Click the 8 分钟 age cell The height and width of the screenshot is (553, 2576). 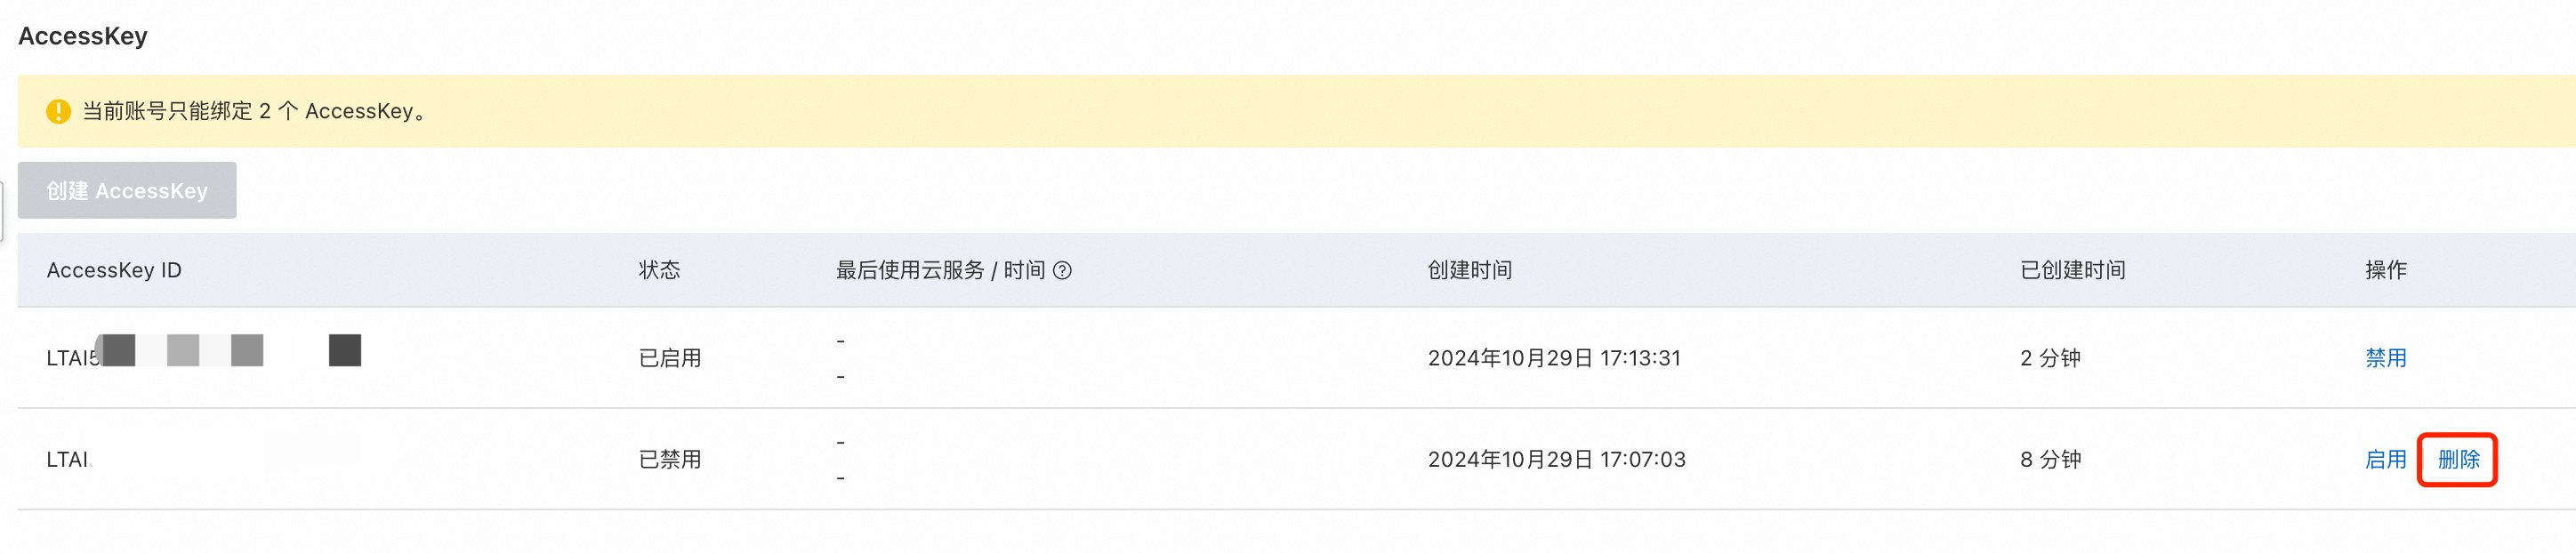tap(2050, 459)
